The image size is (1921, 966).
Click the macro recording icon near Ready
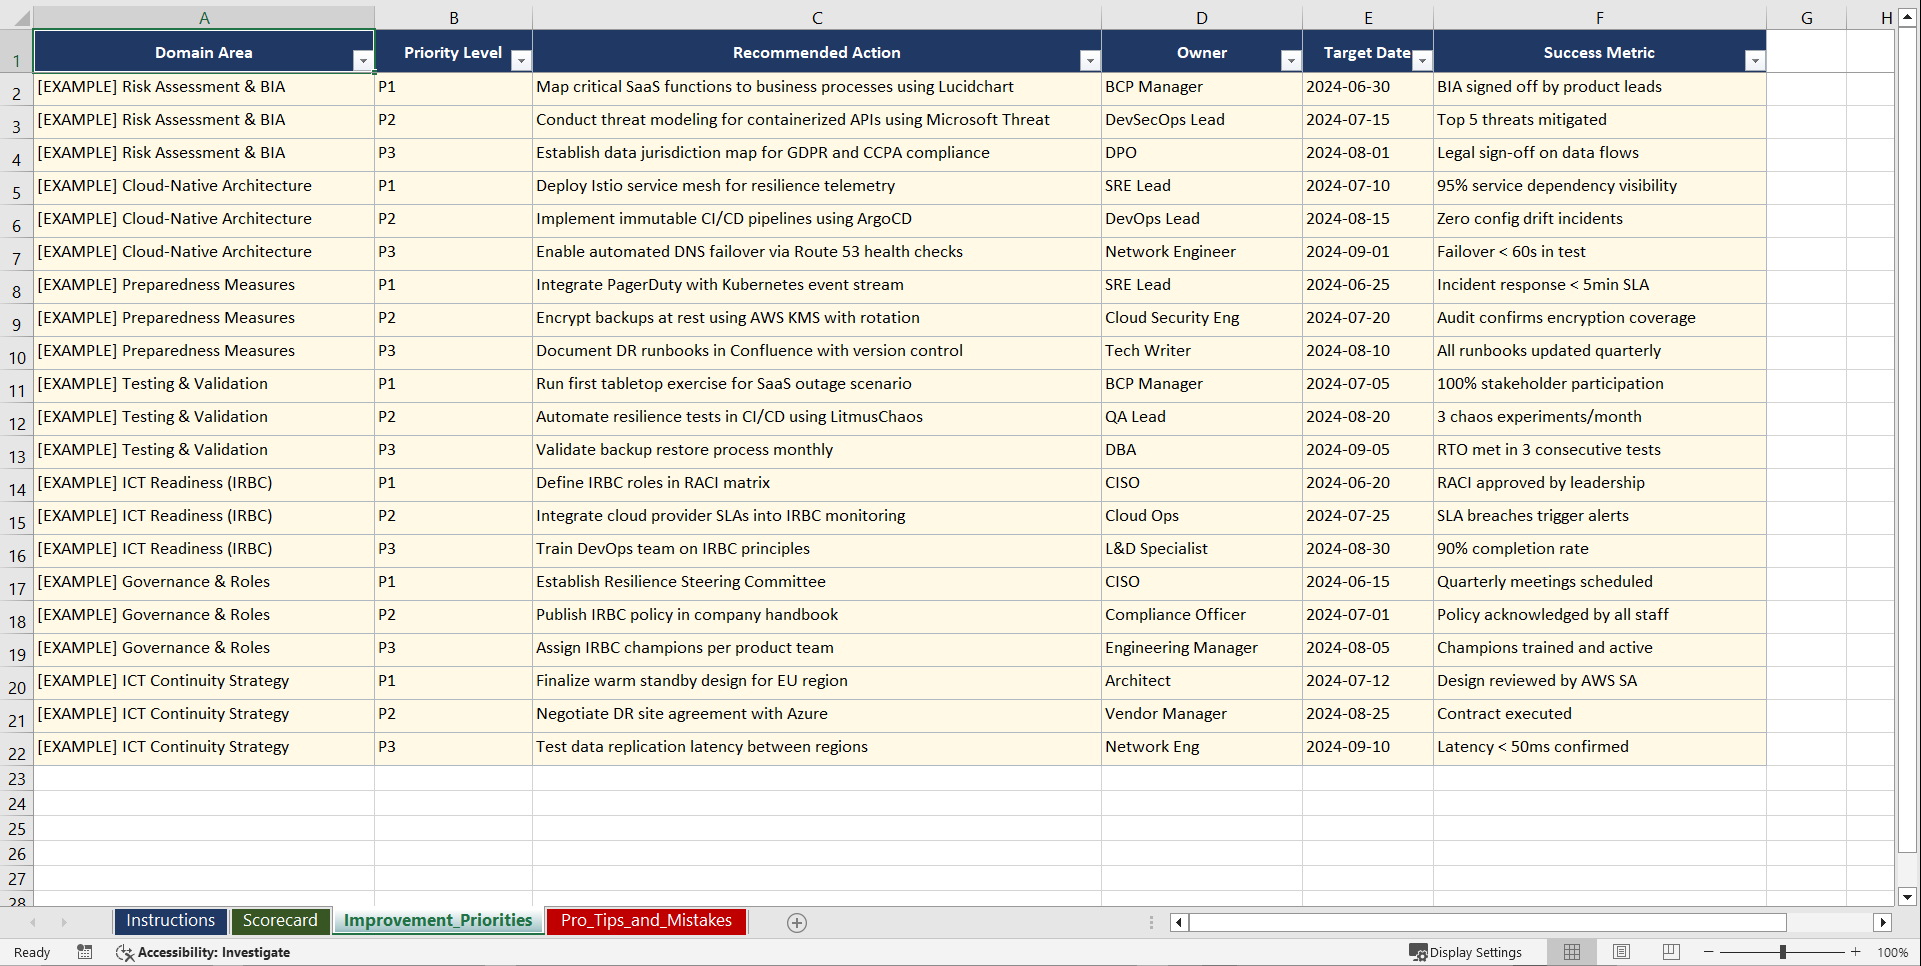[x=84, y=952]
